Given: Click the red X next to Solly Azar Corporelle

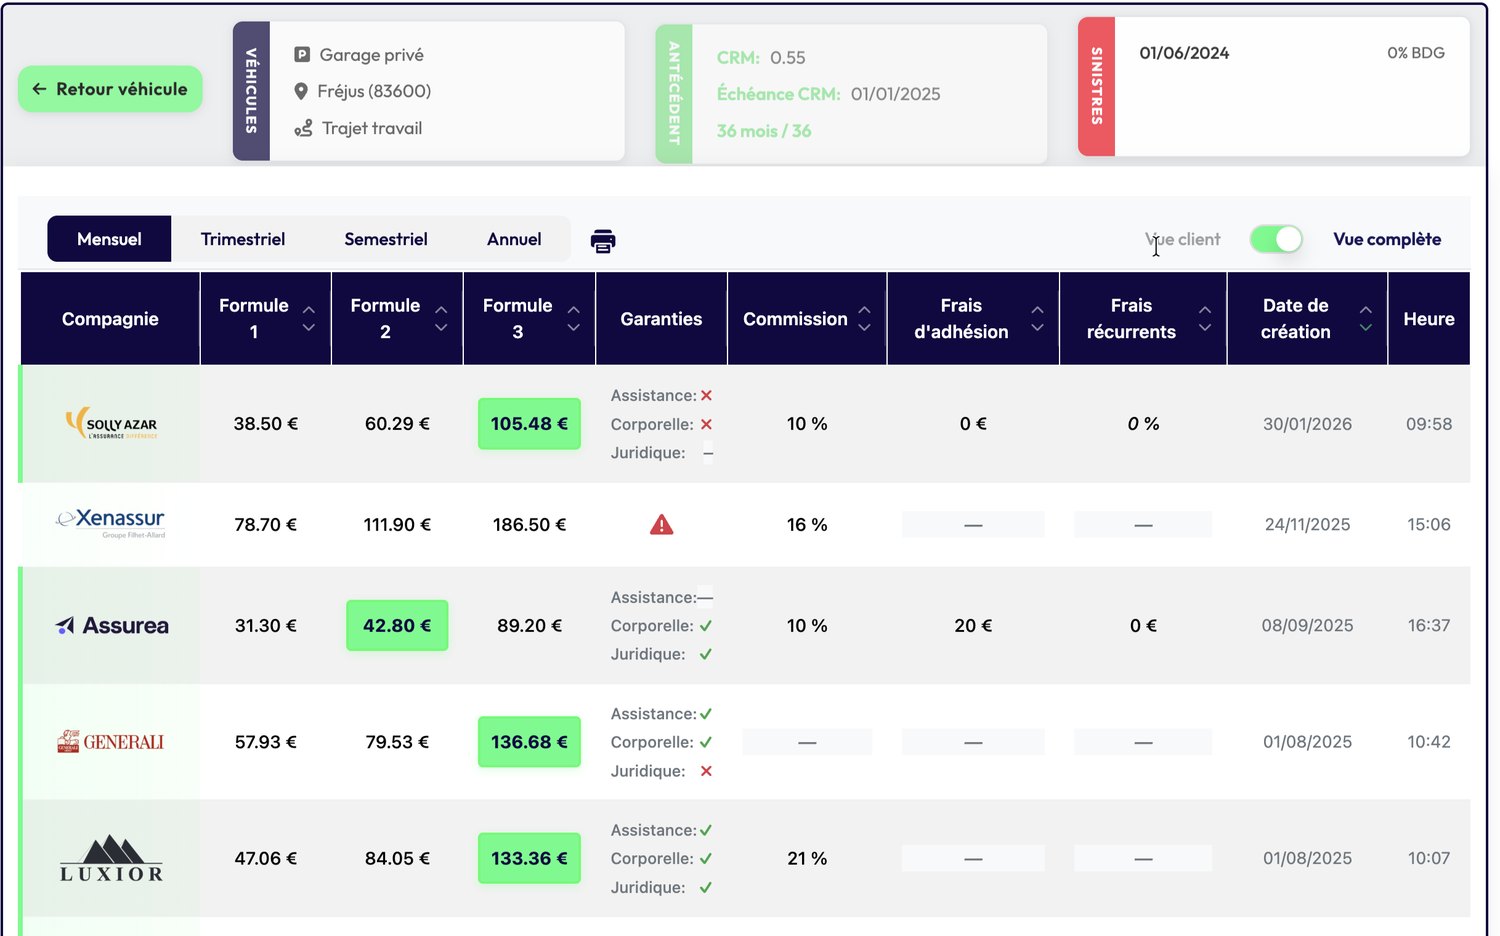Looking at the screenshot, I should [706, 424].
